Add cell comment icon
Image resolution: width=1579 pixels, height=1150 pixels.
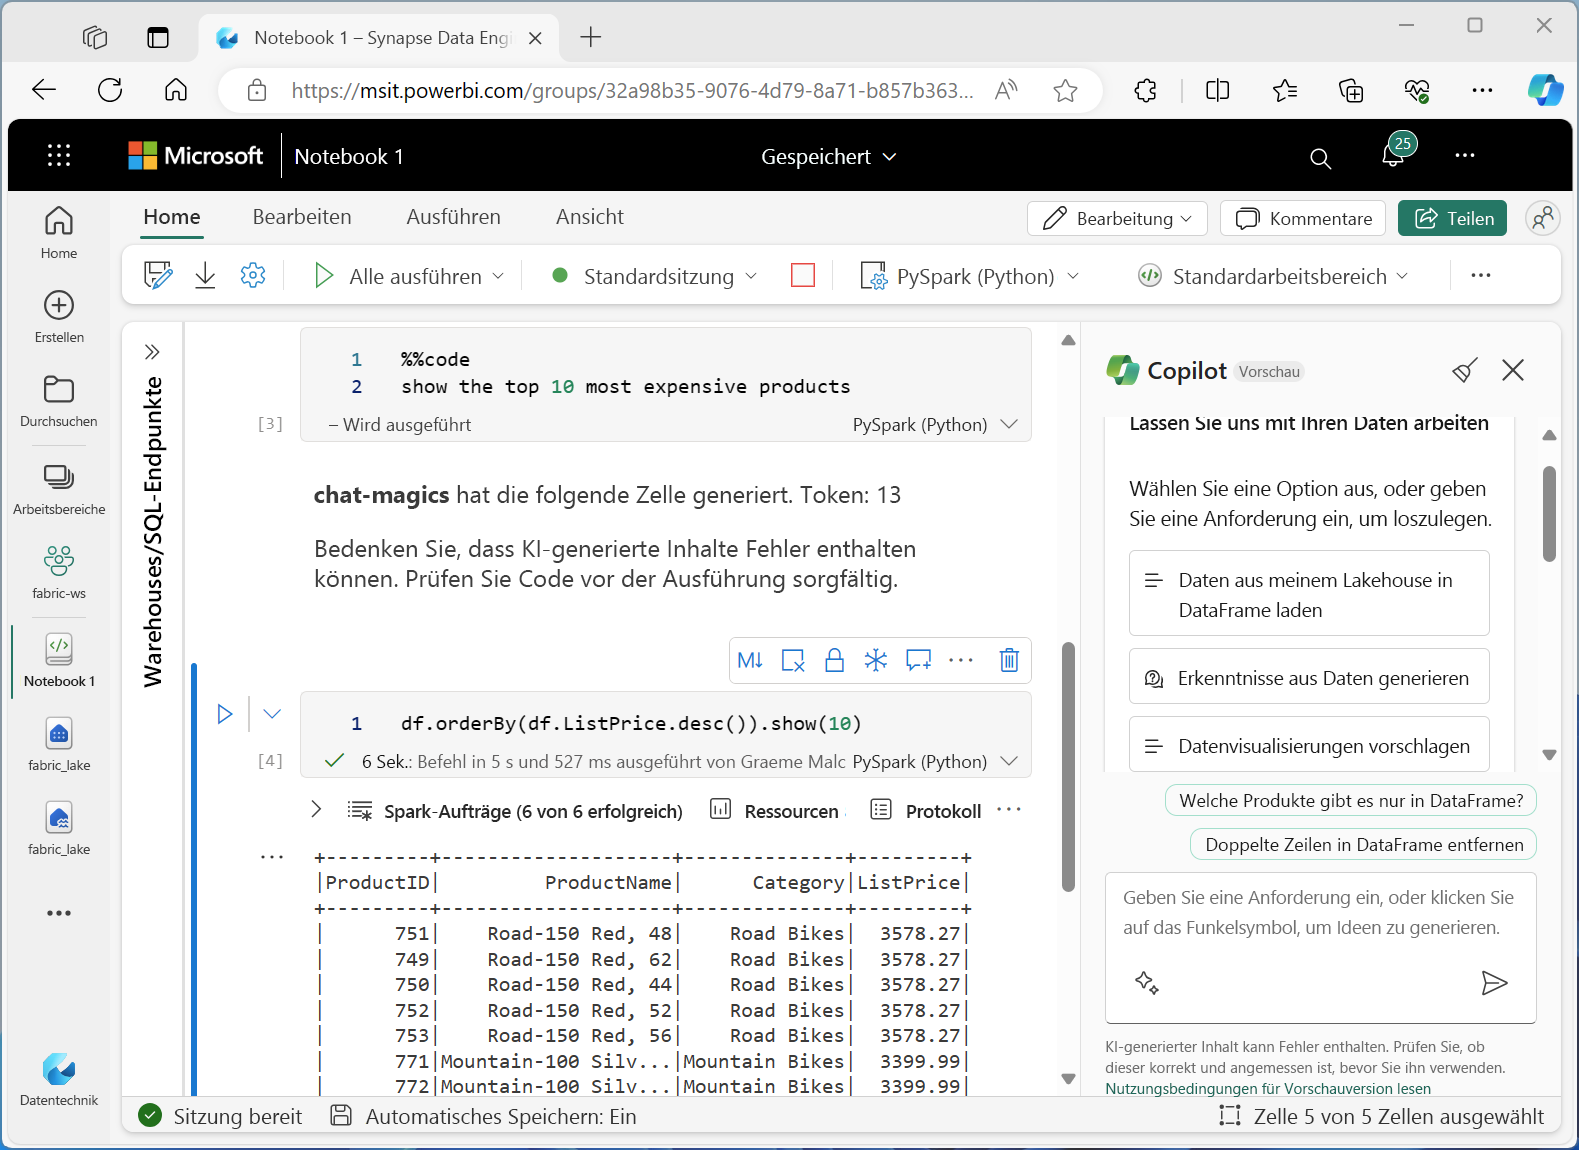918,660
